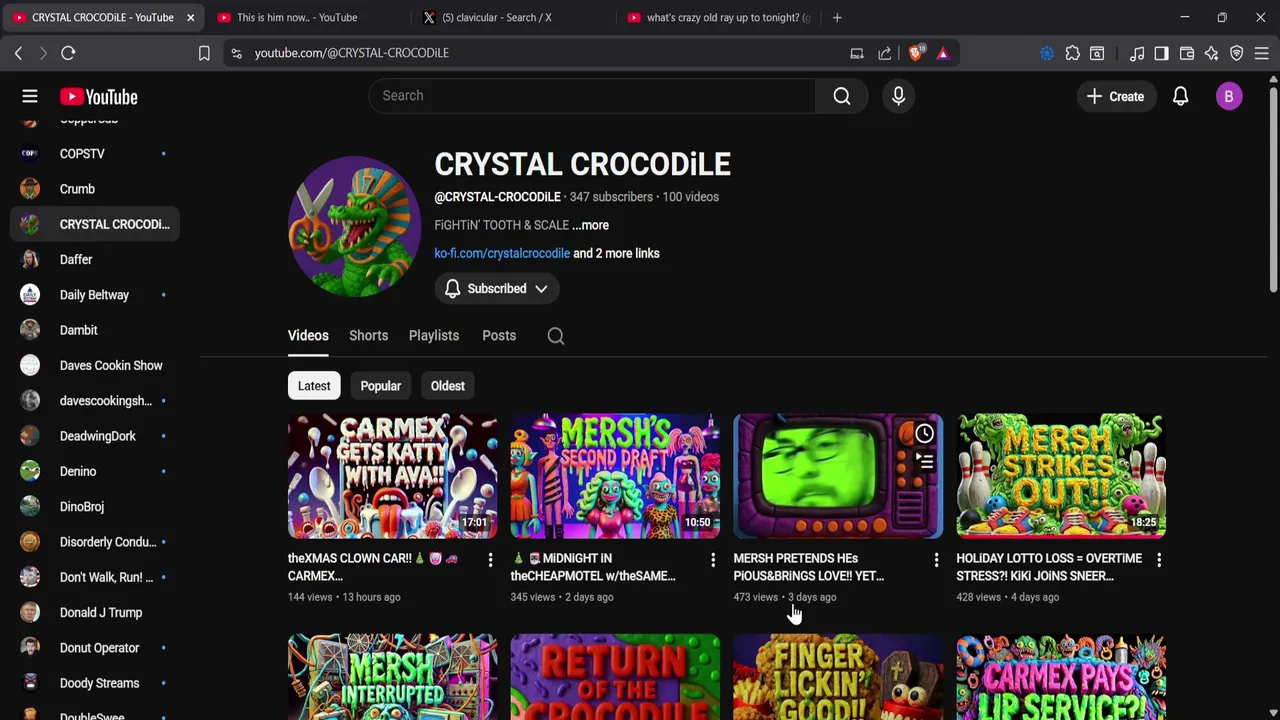The image size is (1280, 720).
Task: Open browser main menu icon
Action: click(x=1262, y=53)
